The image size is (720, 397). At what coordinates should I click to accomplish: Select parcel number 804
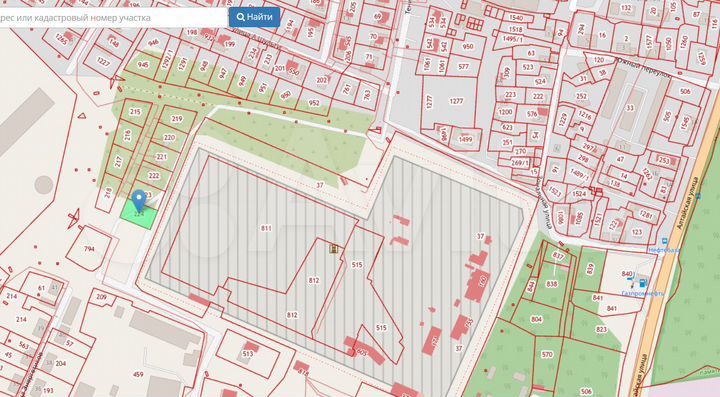(536, 319)
